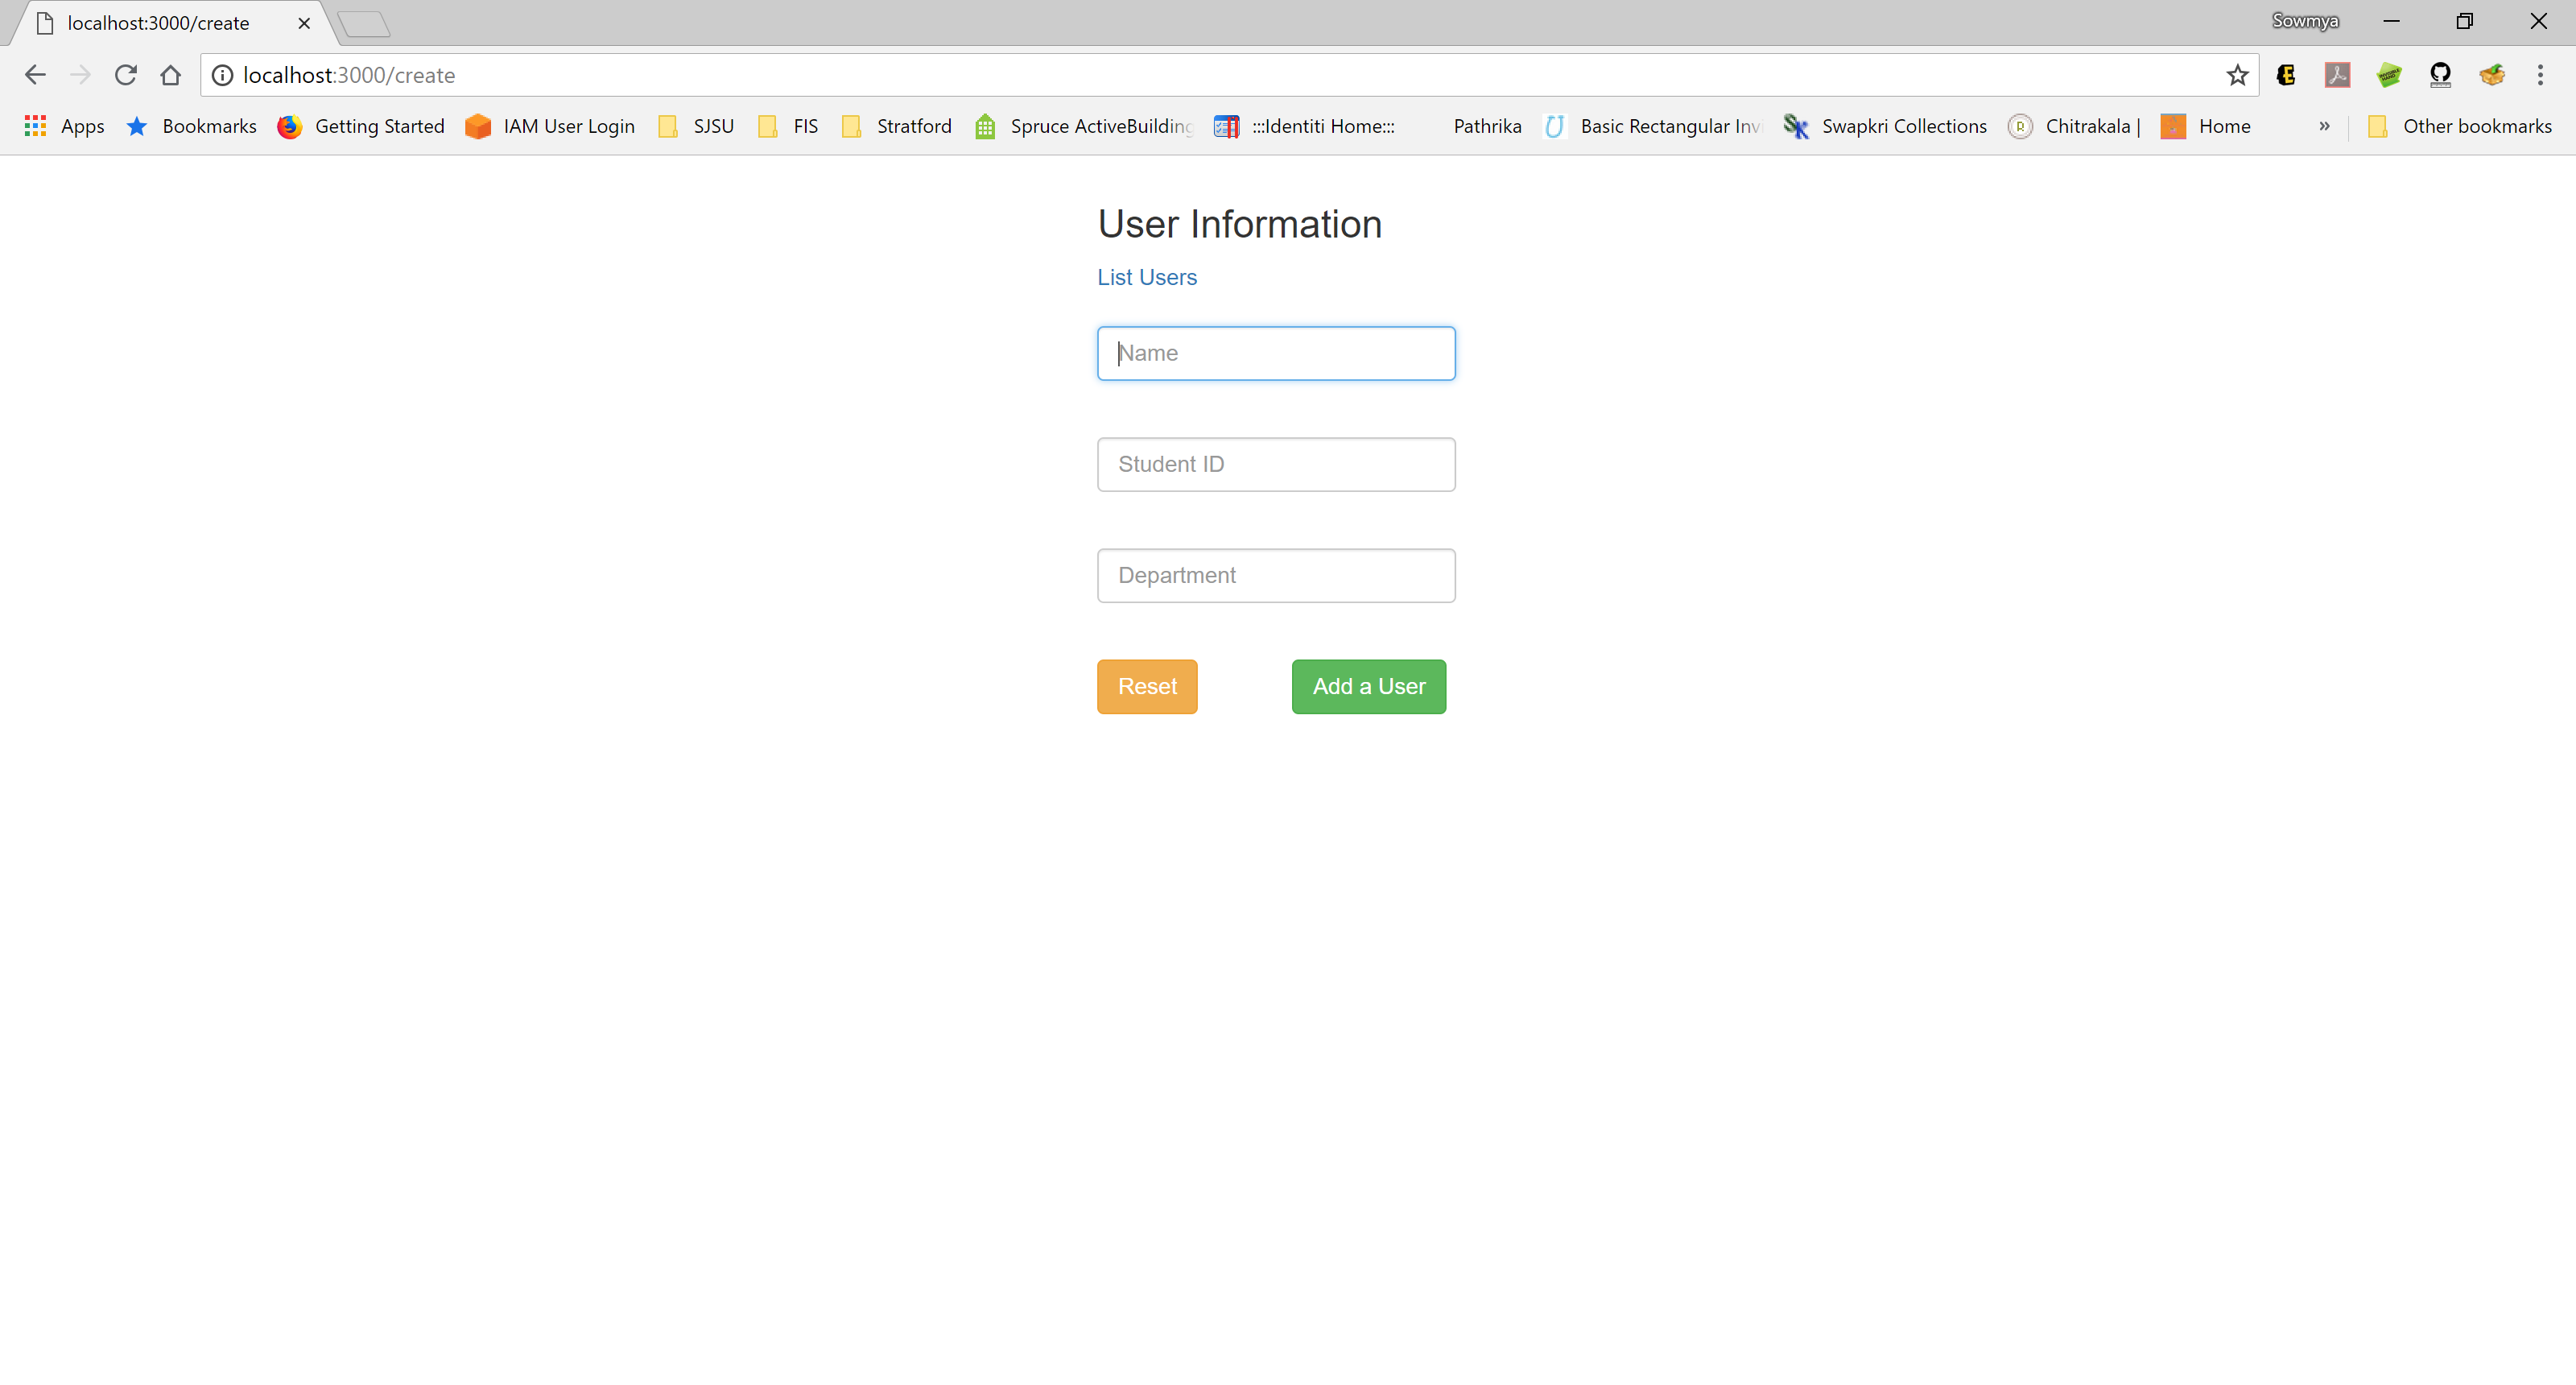Open the SJSU bookmarks folder
Image resolution: width=2576 pixels, height=1385 pixels.
point(695,126)
